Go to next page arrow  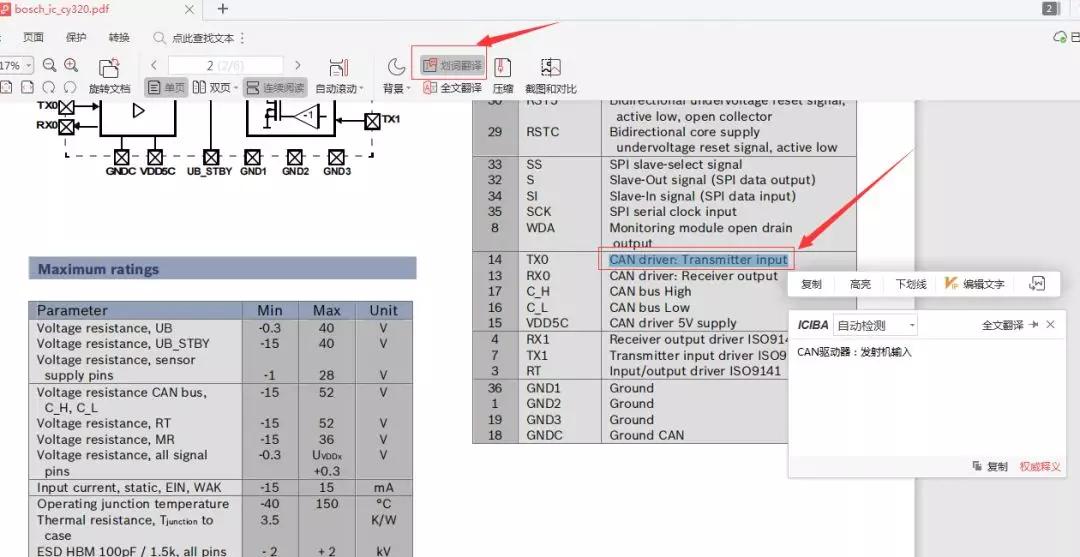[x=298, y=65]
